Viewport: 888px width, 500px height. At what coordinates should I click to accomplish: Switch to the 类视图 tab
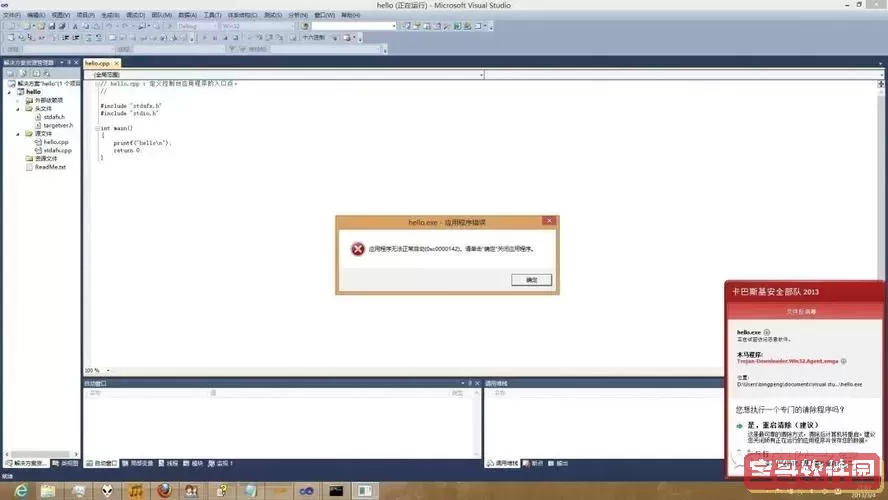coord(66,463)
